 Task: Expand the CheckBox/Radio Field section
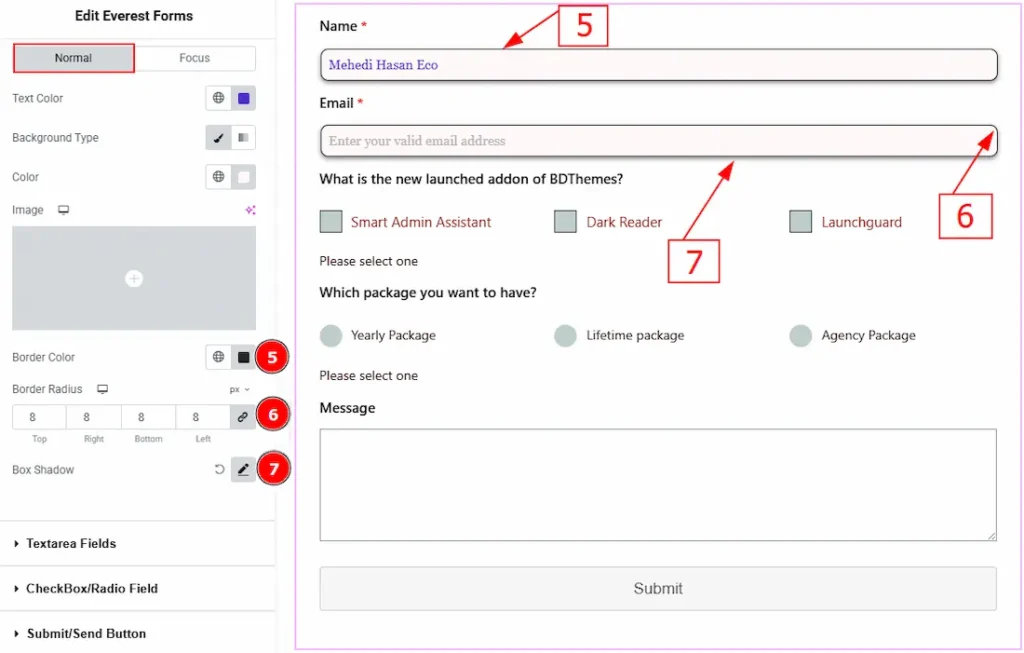coord(91,589)
